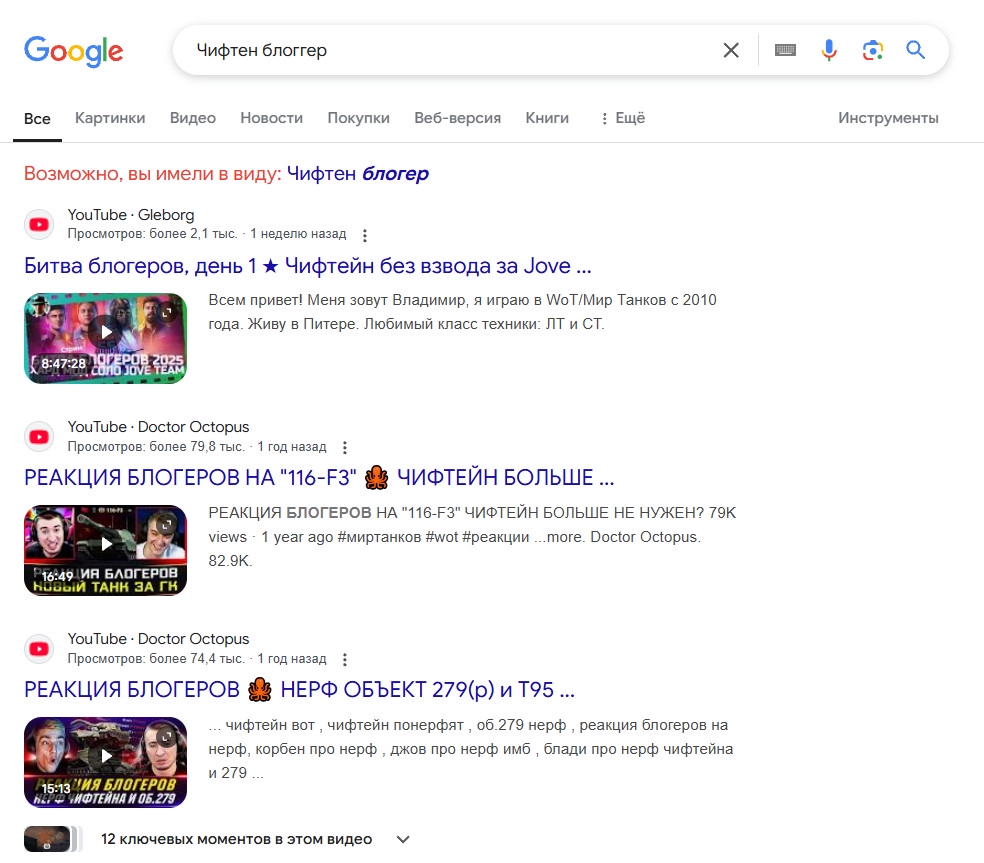Open the Инструменты search tools
984x863 pixels.
[888, 118]
